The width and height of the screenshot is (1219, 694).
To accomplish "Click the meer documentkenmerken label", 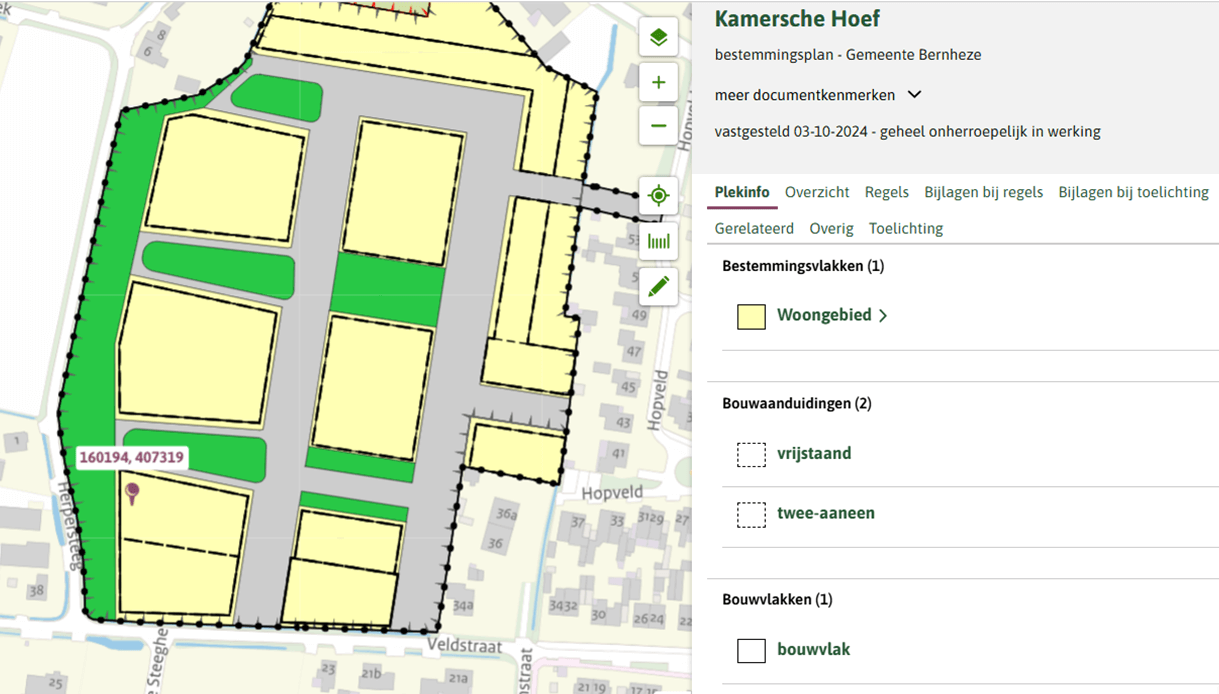I will [805, 95].
